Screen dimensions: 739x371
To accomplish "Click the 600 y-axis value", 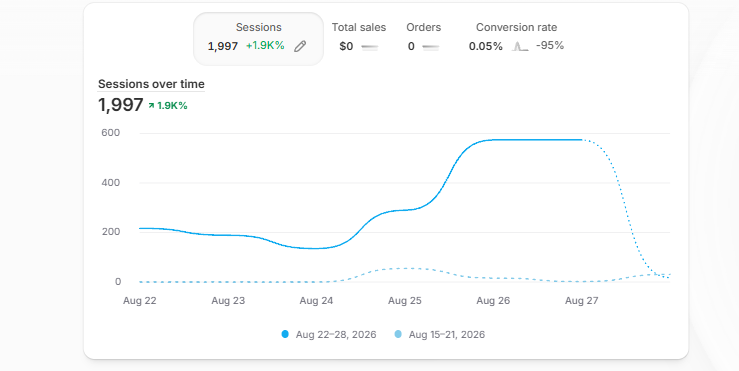I will (111, 133).
